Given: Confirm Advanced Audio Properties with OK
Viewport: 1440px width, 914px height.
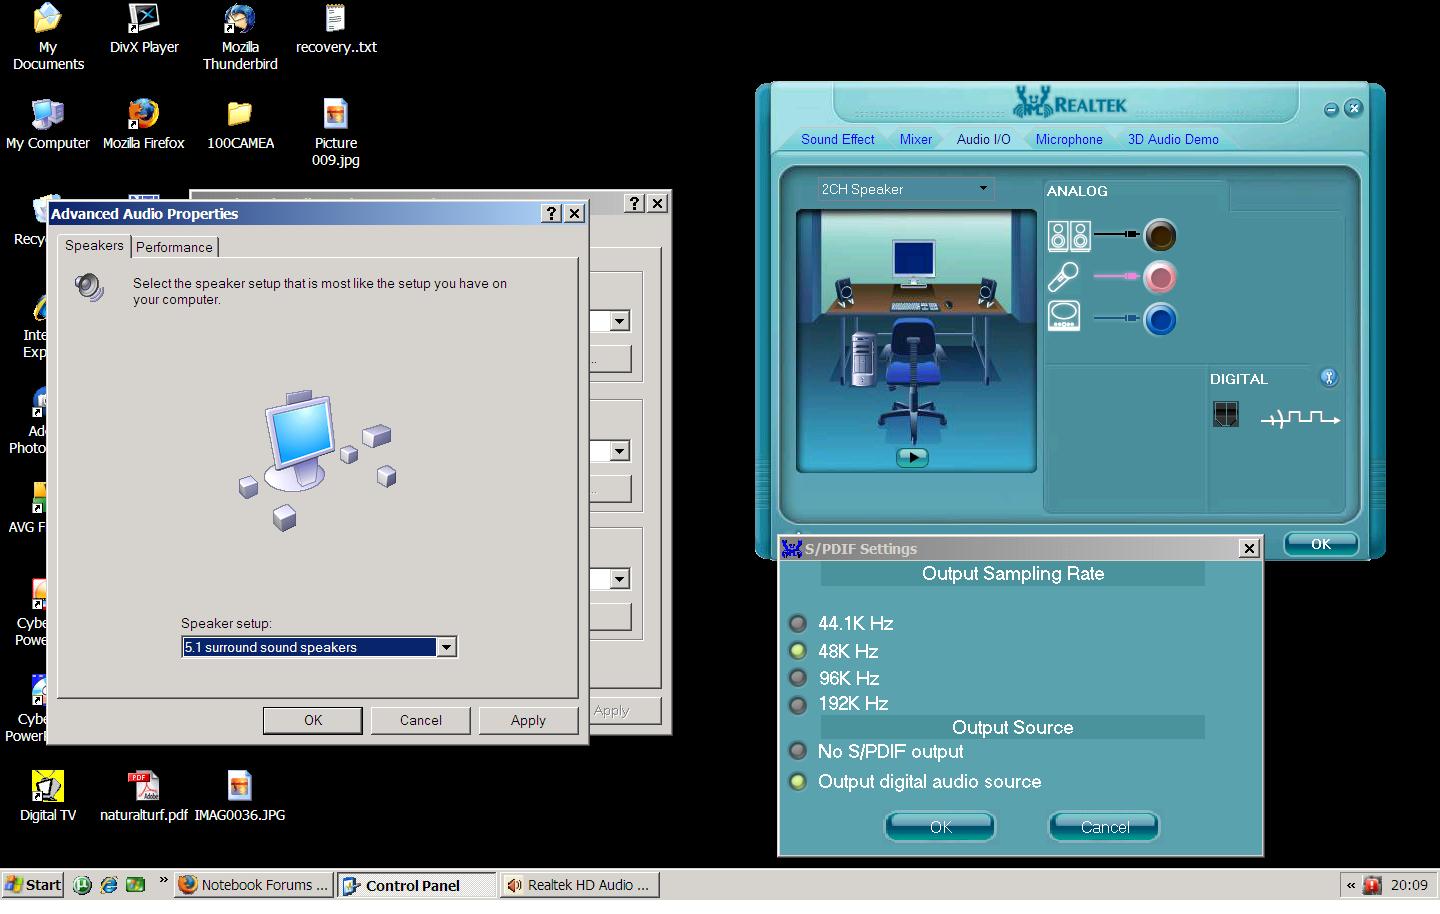Looking at the screenshot, I should coord(313,720).
